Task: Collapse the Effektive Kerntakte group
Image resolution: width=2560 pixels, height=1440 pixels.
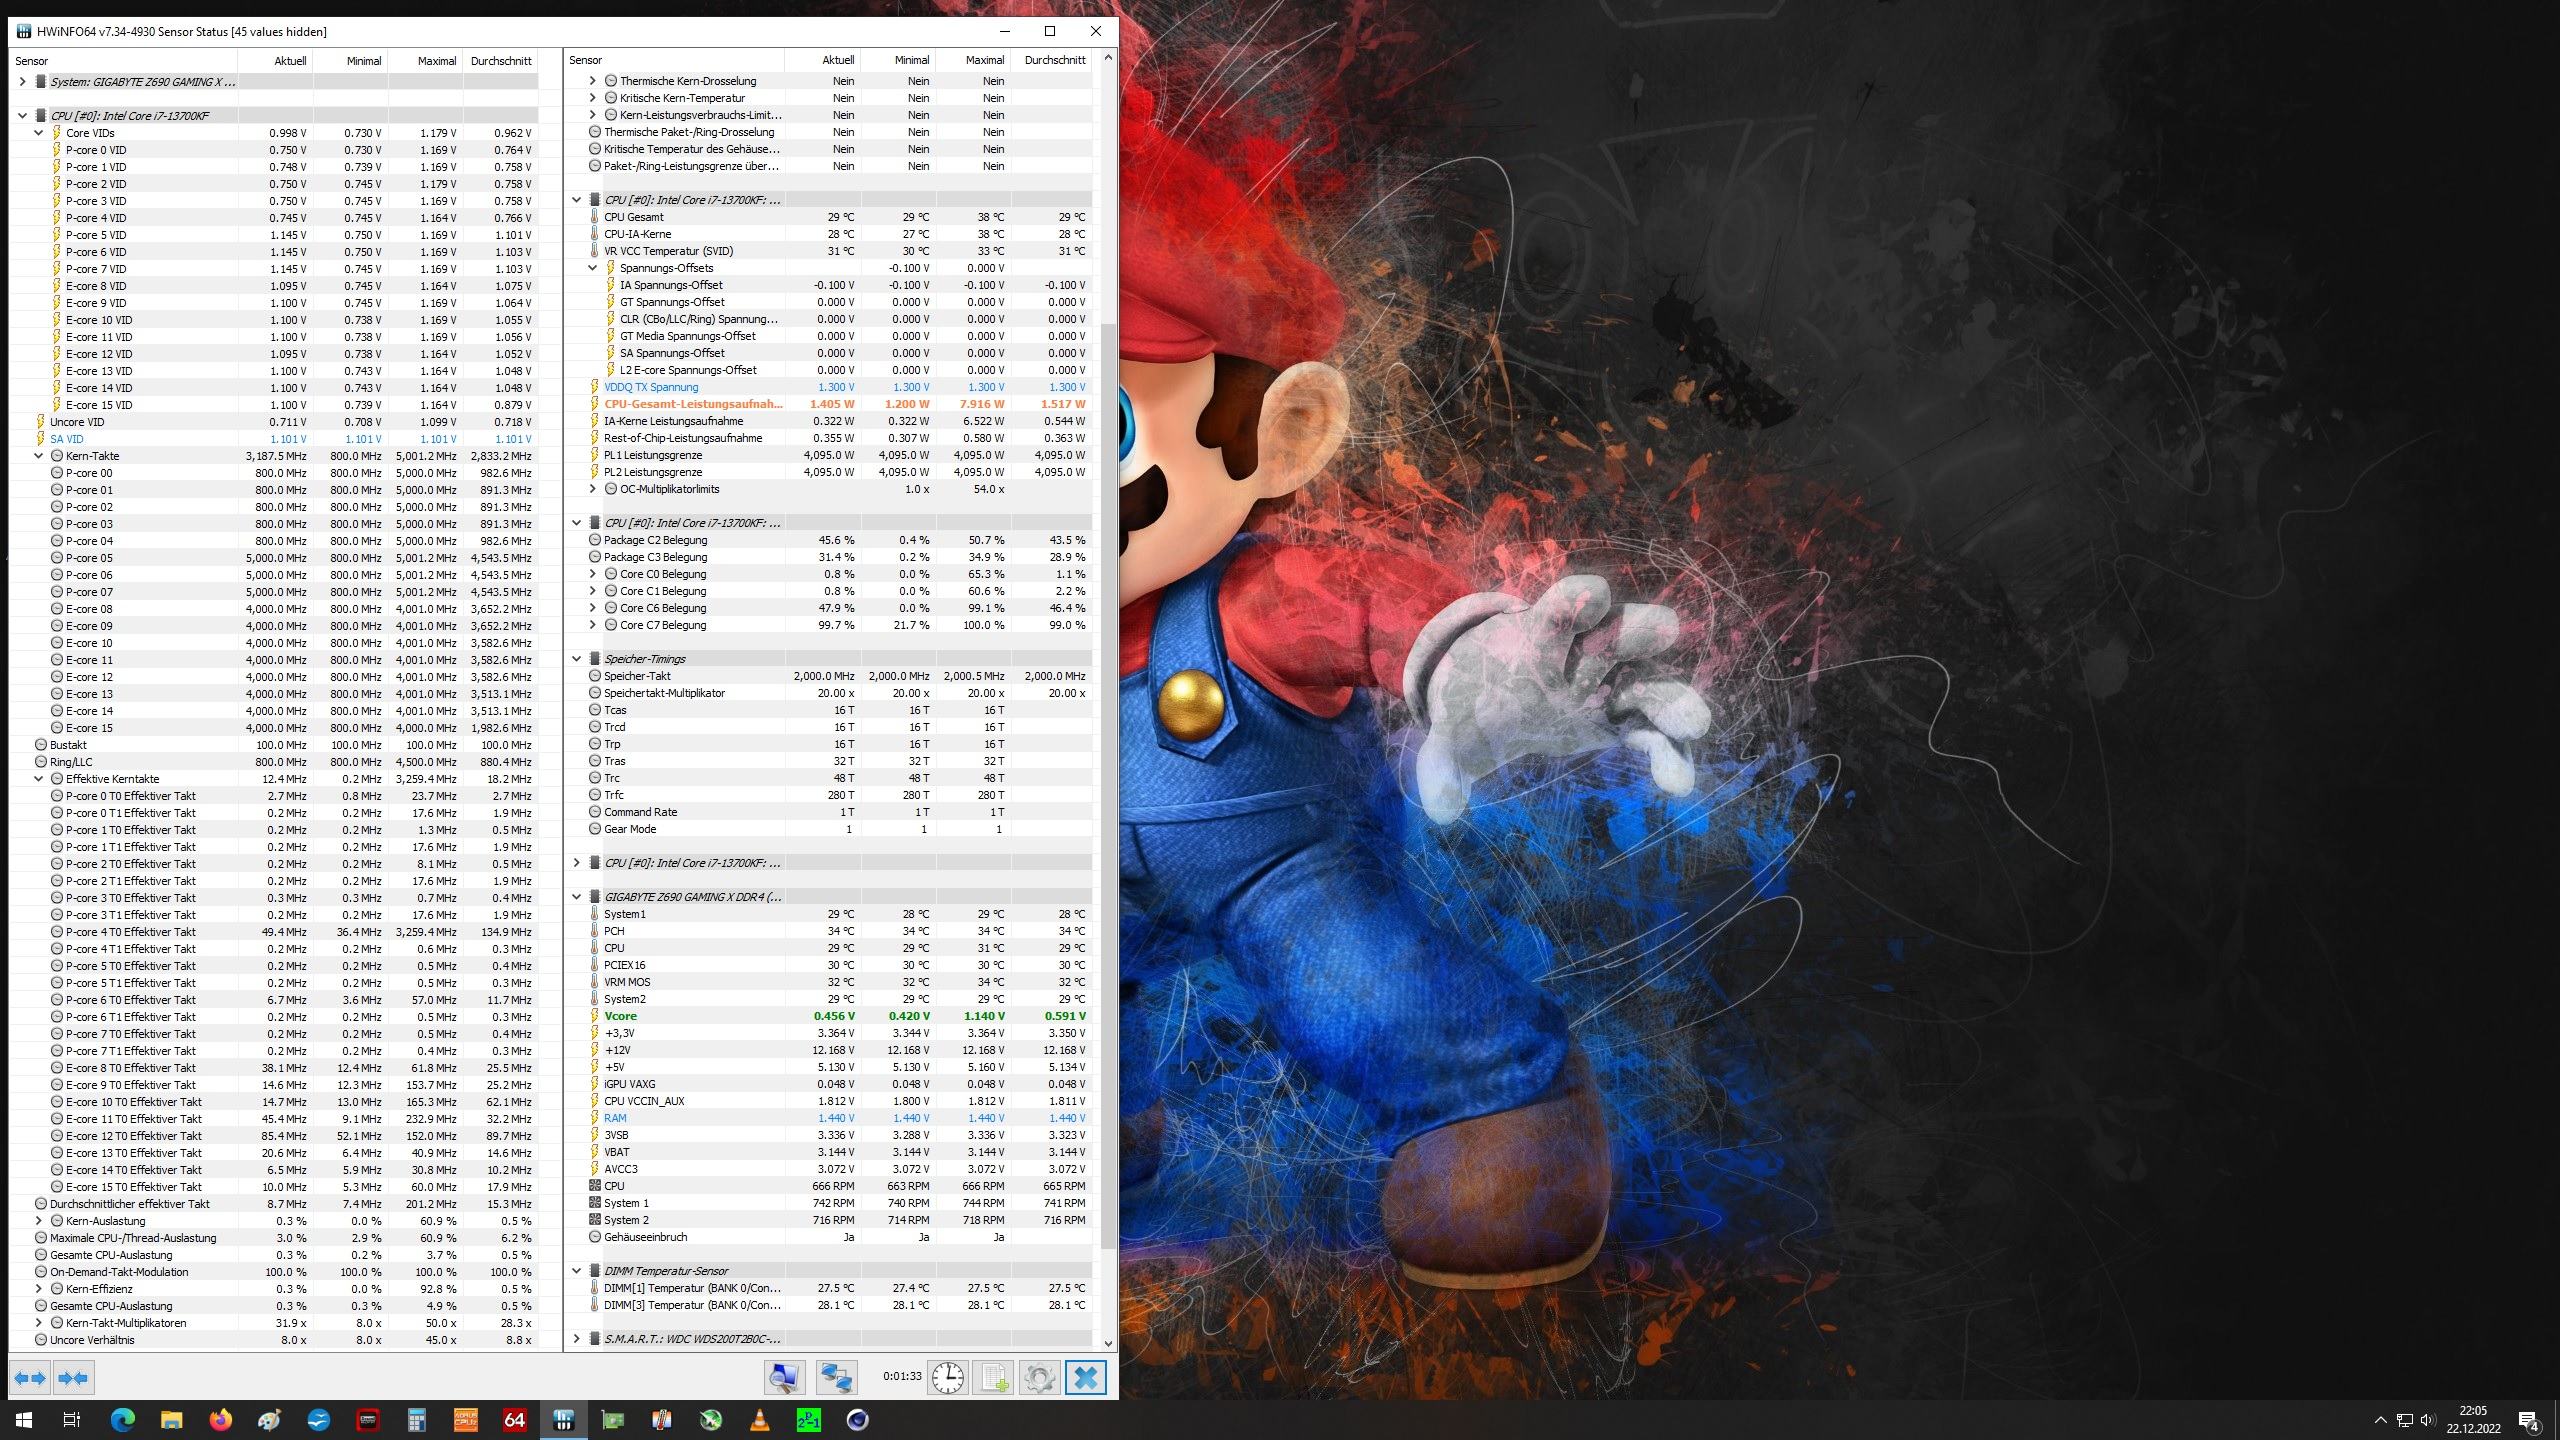Action: 38,779
